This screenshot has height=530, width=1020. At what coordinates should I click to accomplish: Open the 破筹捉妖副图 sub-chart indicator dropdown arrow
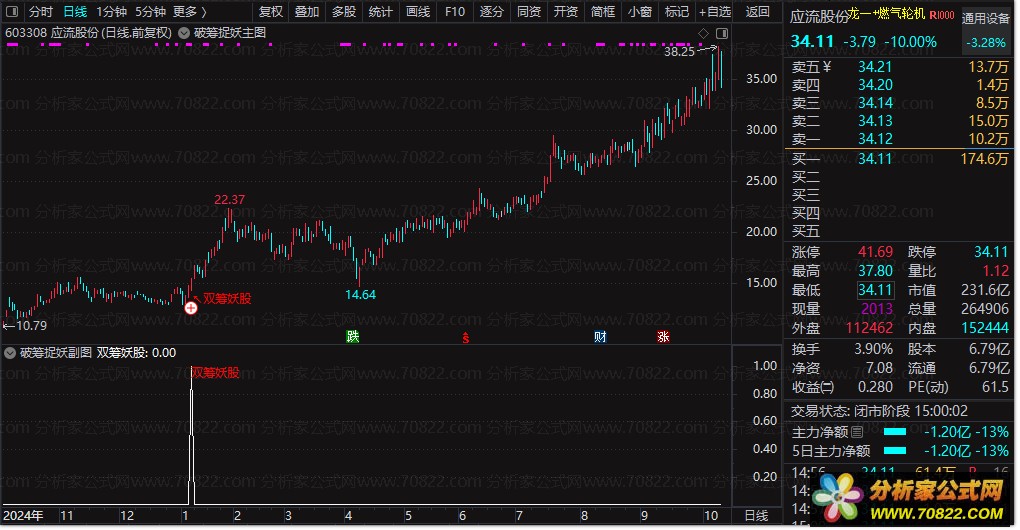point(10,352)
